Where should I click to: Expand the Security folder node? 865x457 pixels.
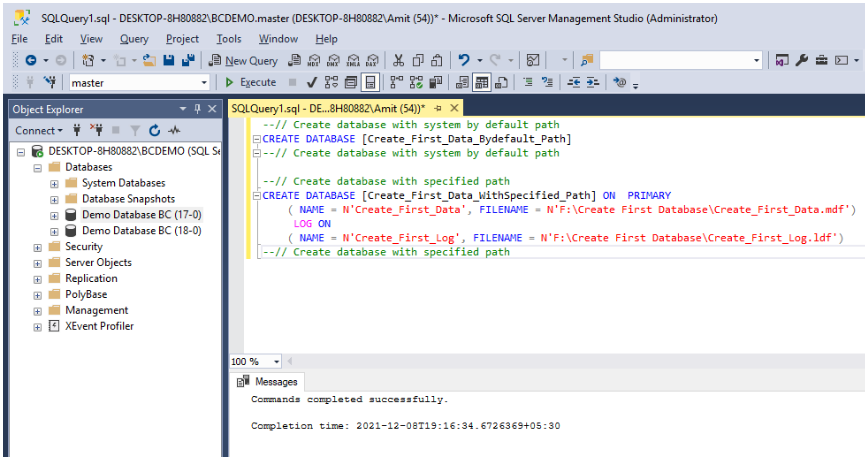(x=38, y=248)
